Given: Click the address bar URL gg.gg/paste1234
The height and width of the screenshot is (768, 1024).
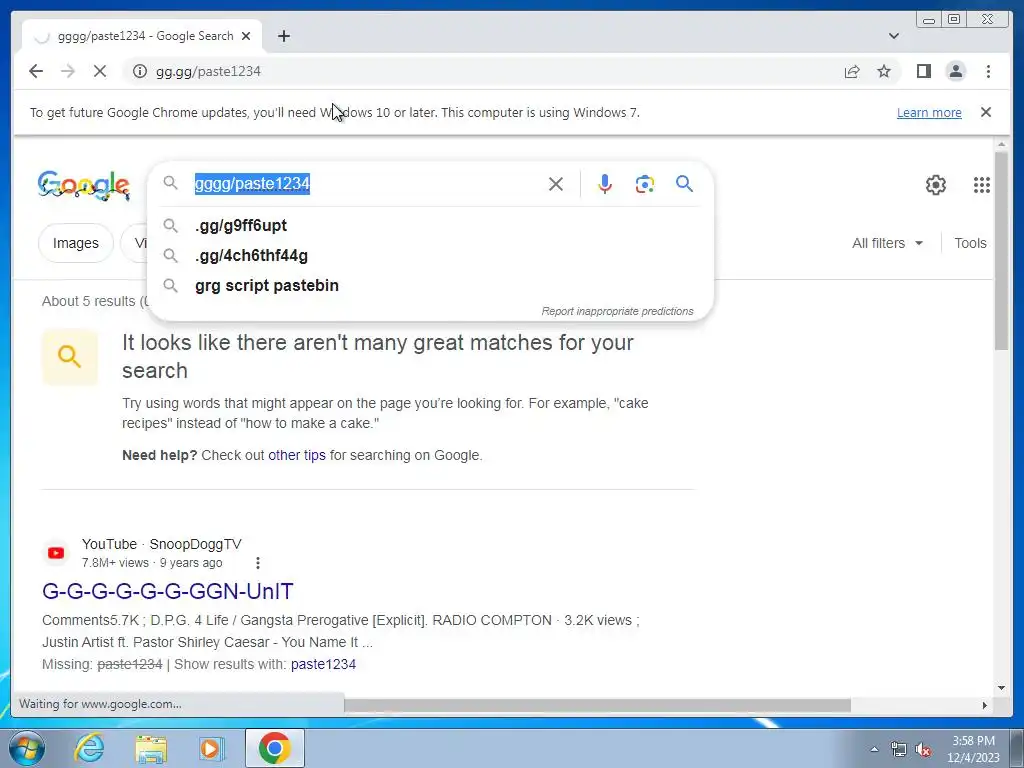Looking at the screenshot, I should point(208,71).
